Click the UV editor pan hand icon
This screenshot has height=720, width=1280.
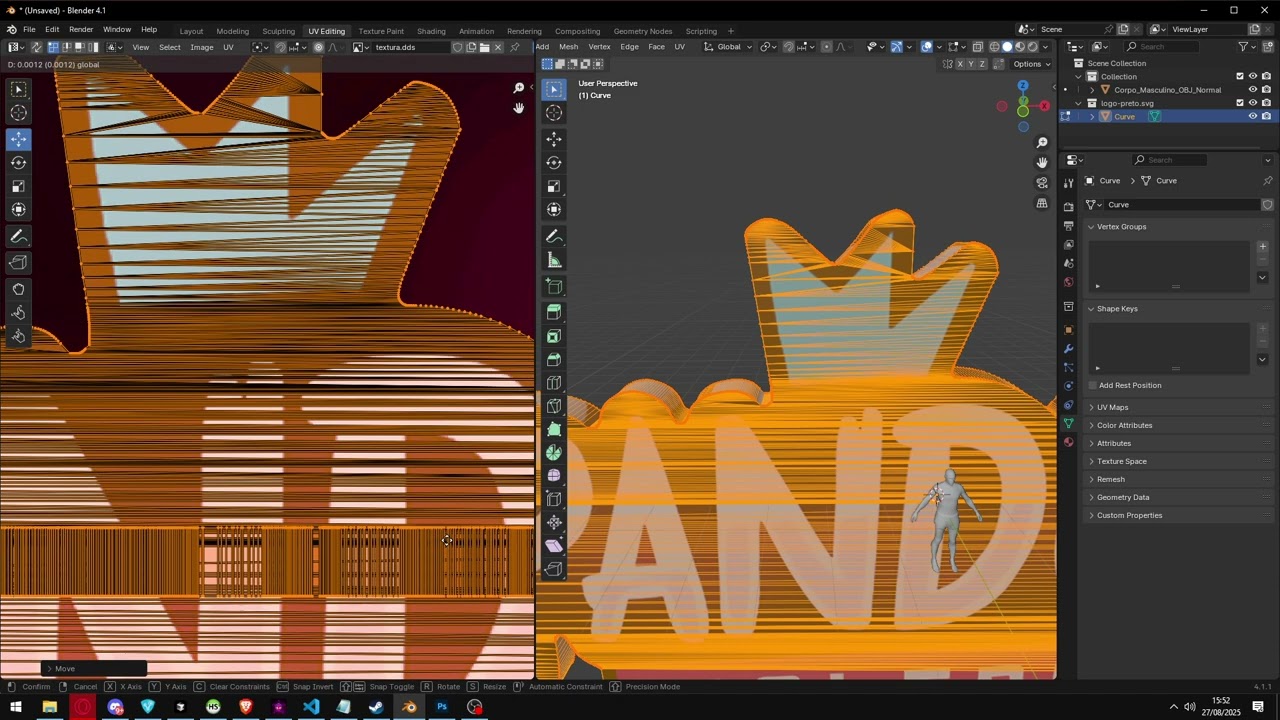coord(518,108)
